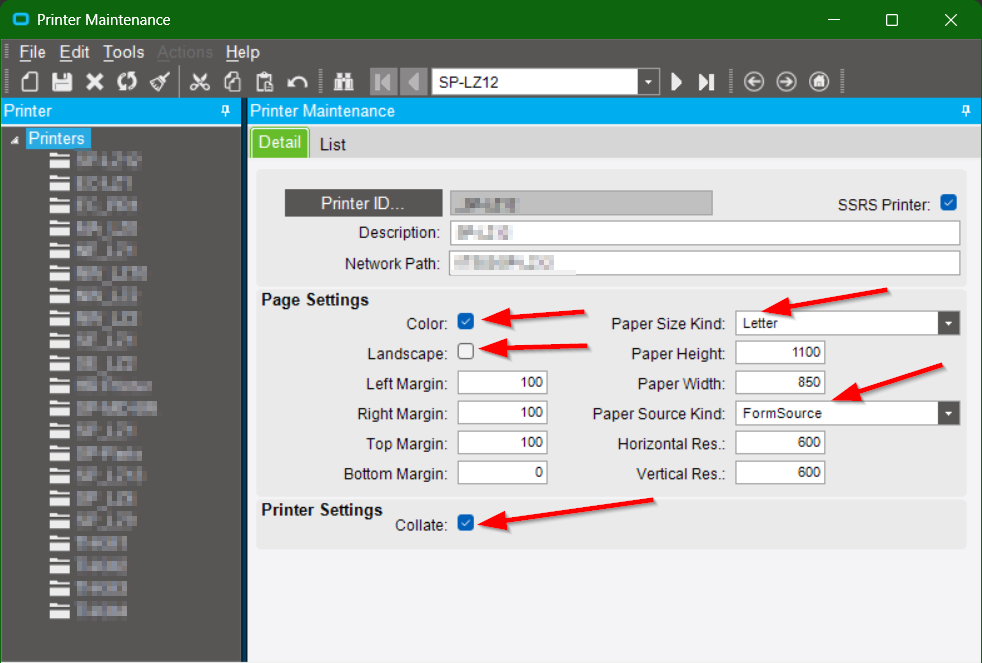This screenshot has width=982, height=663.
Task: Delete the record with the X toolbar icon
Action: pyautogui.click(x=95, y=82)
